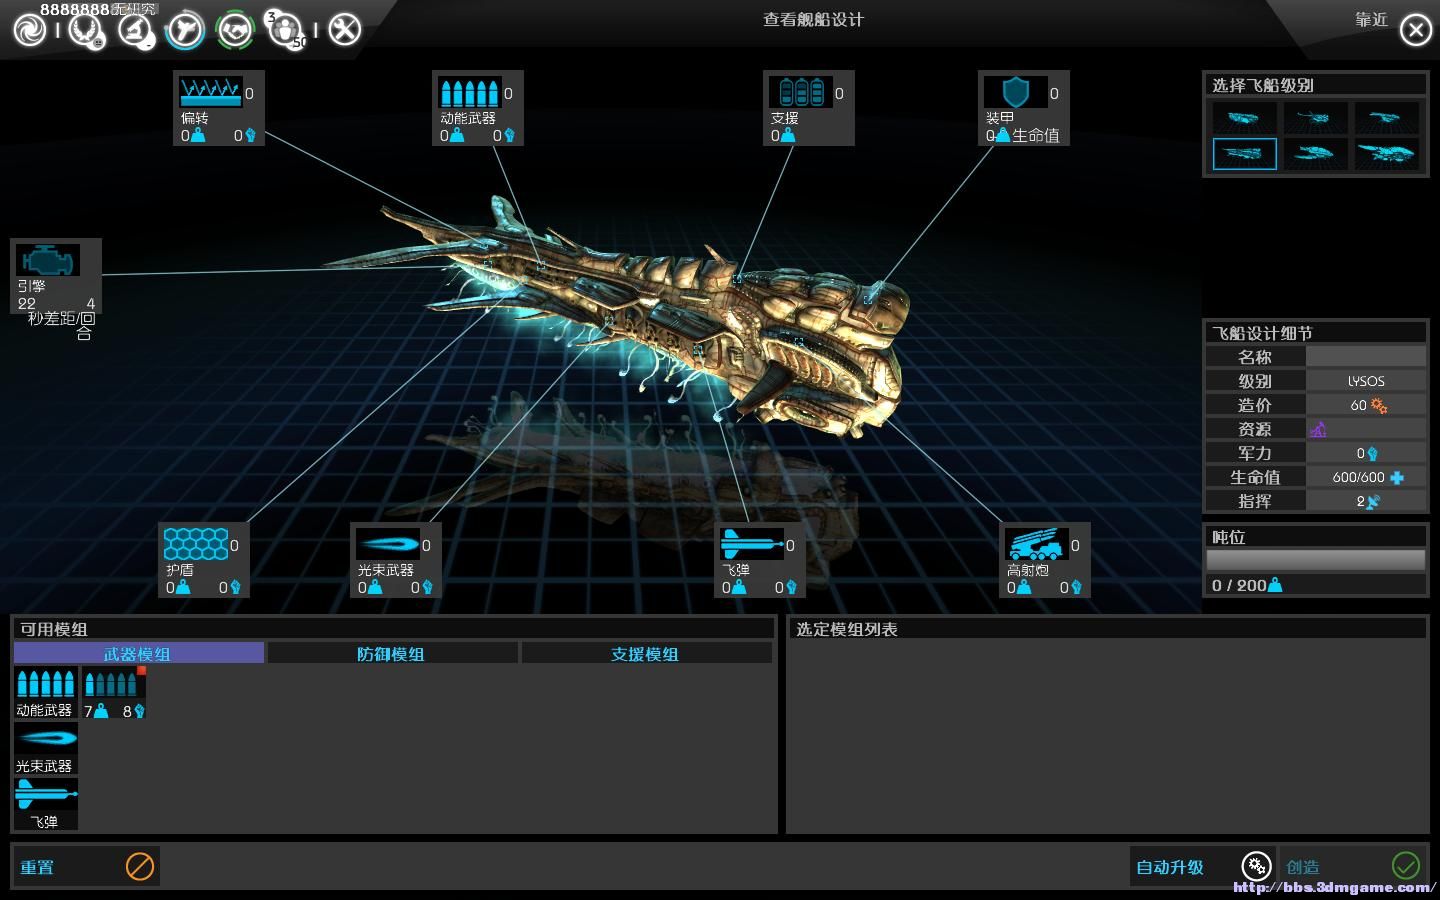This screenshot has width=1440, height=900.
Task: Pick the middle hull thumbnail in bottom row
Action: click(1316, 154)
